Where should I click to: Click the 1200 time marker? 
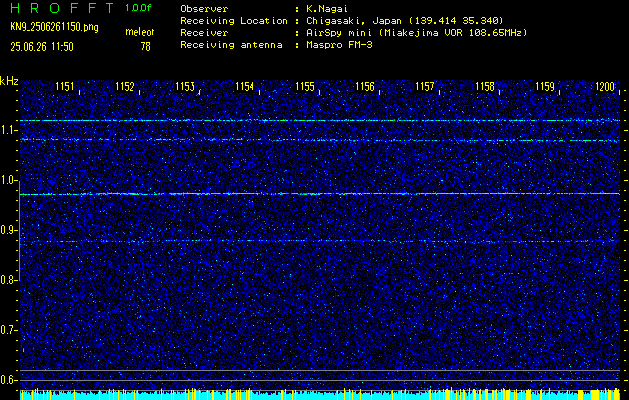tap(605, 86)
